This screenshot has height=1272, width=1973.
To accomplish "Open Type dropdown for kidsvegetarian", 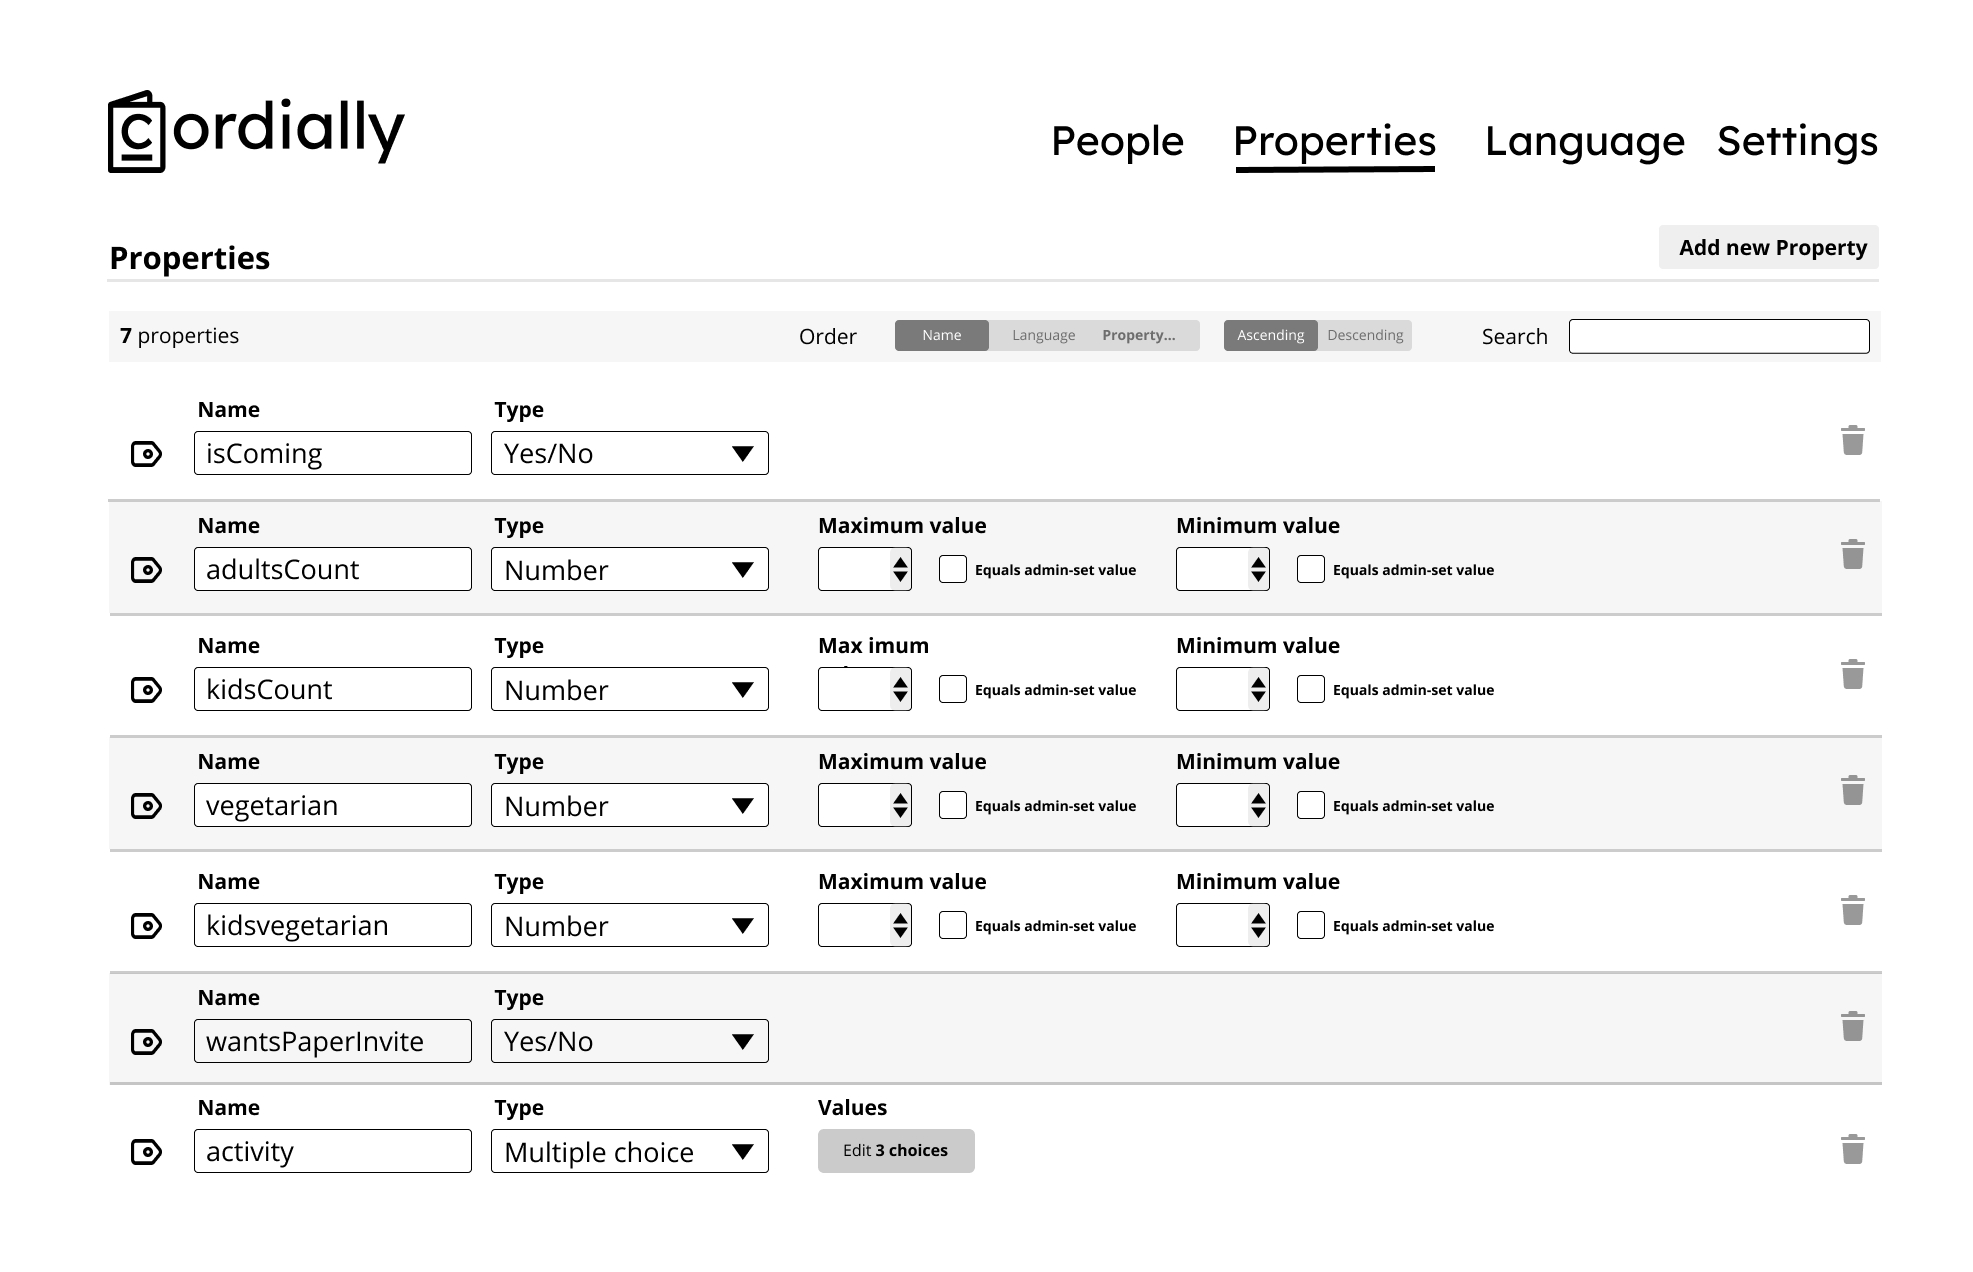I will 629,926.
